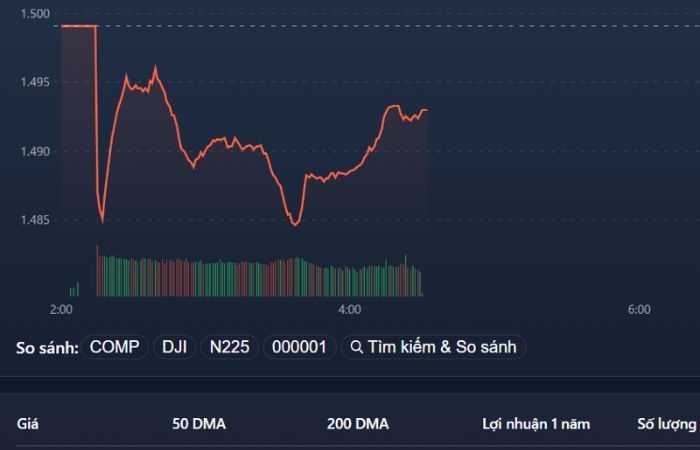This screenshot has width=700, height=450.
Task: Click the 1.495 price axis label
Action: [x=35, y=82]
